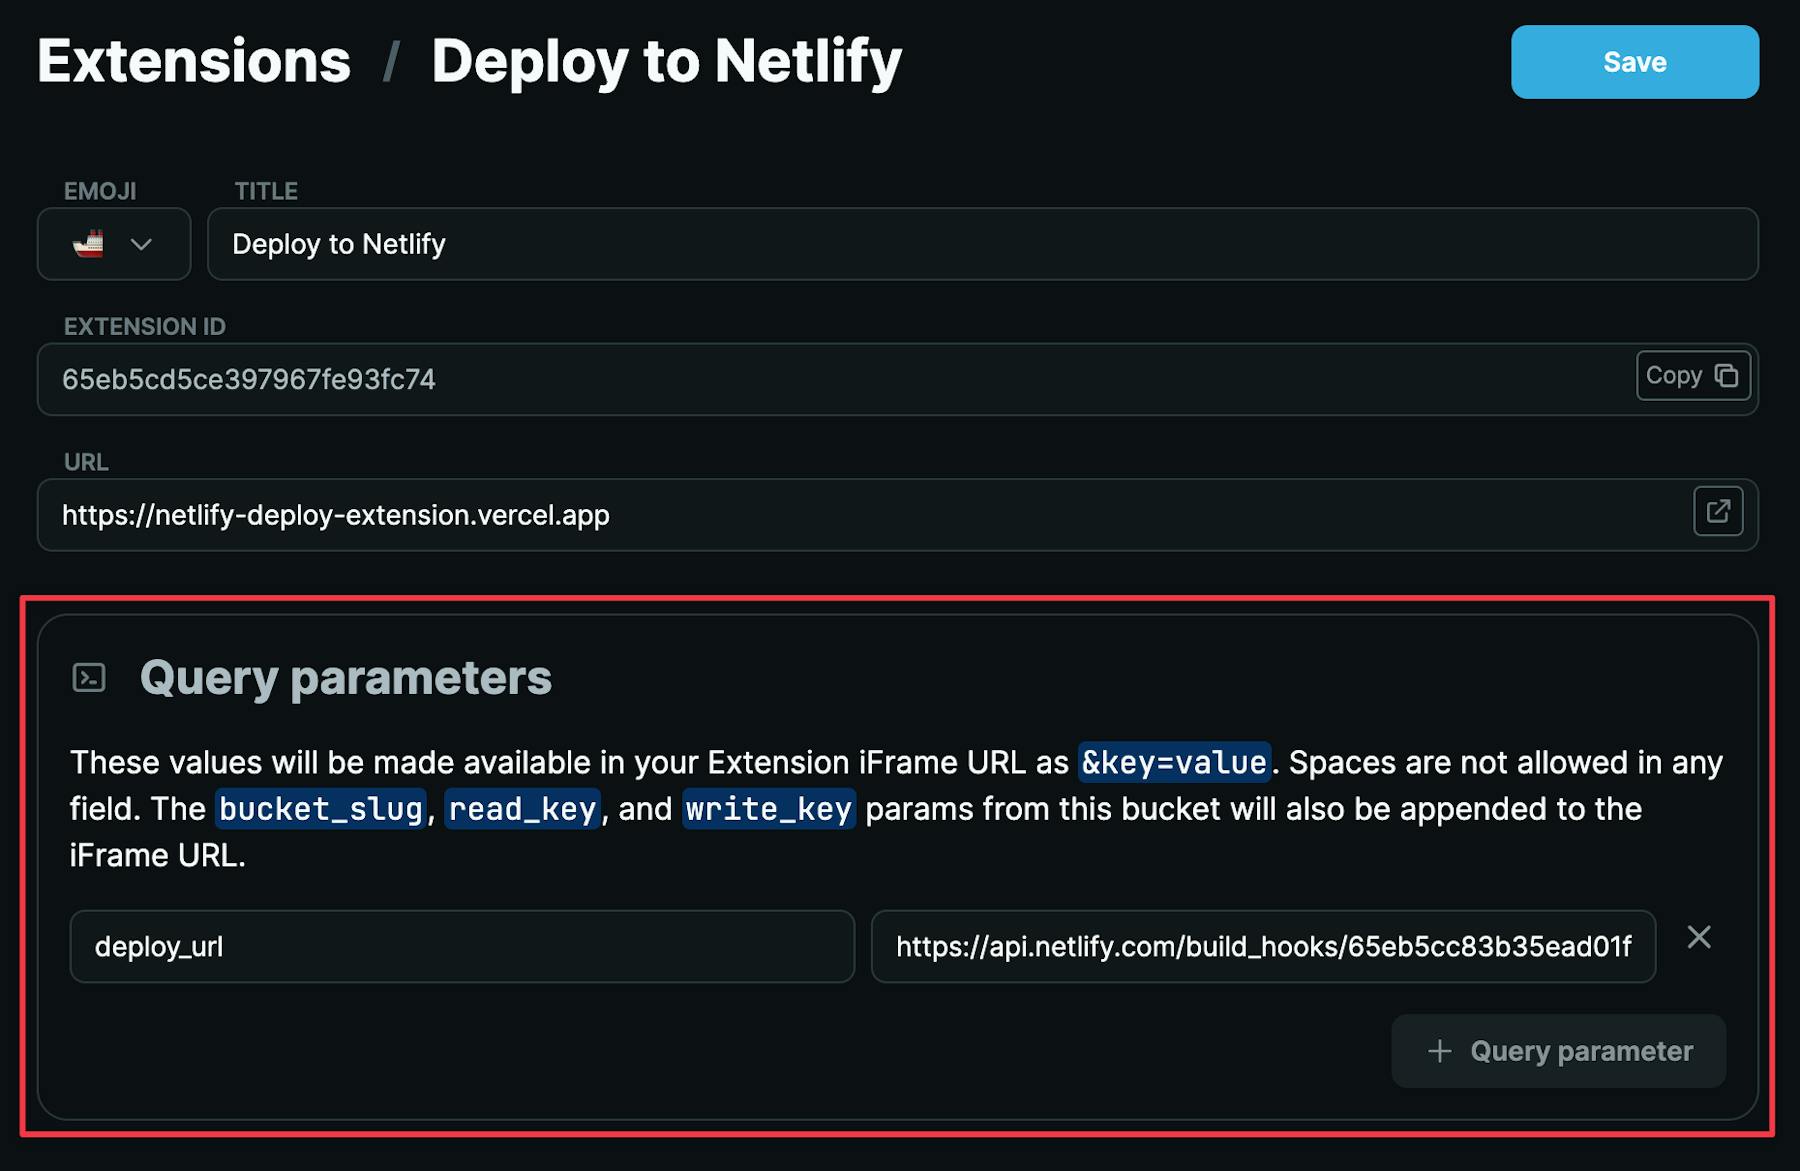Click the bucket_slug code snippet
Image resolution: width=1800 pixels, height=1171 pixels.
tap(321, 808)
